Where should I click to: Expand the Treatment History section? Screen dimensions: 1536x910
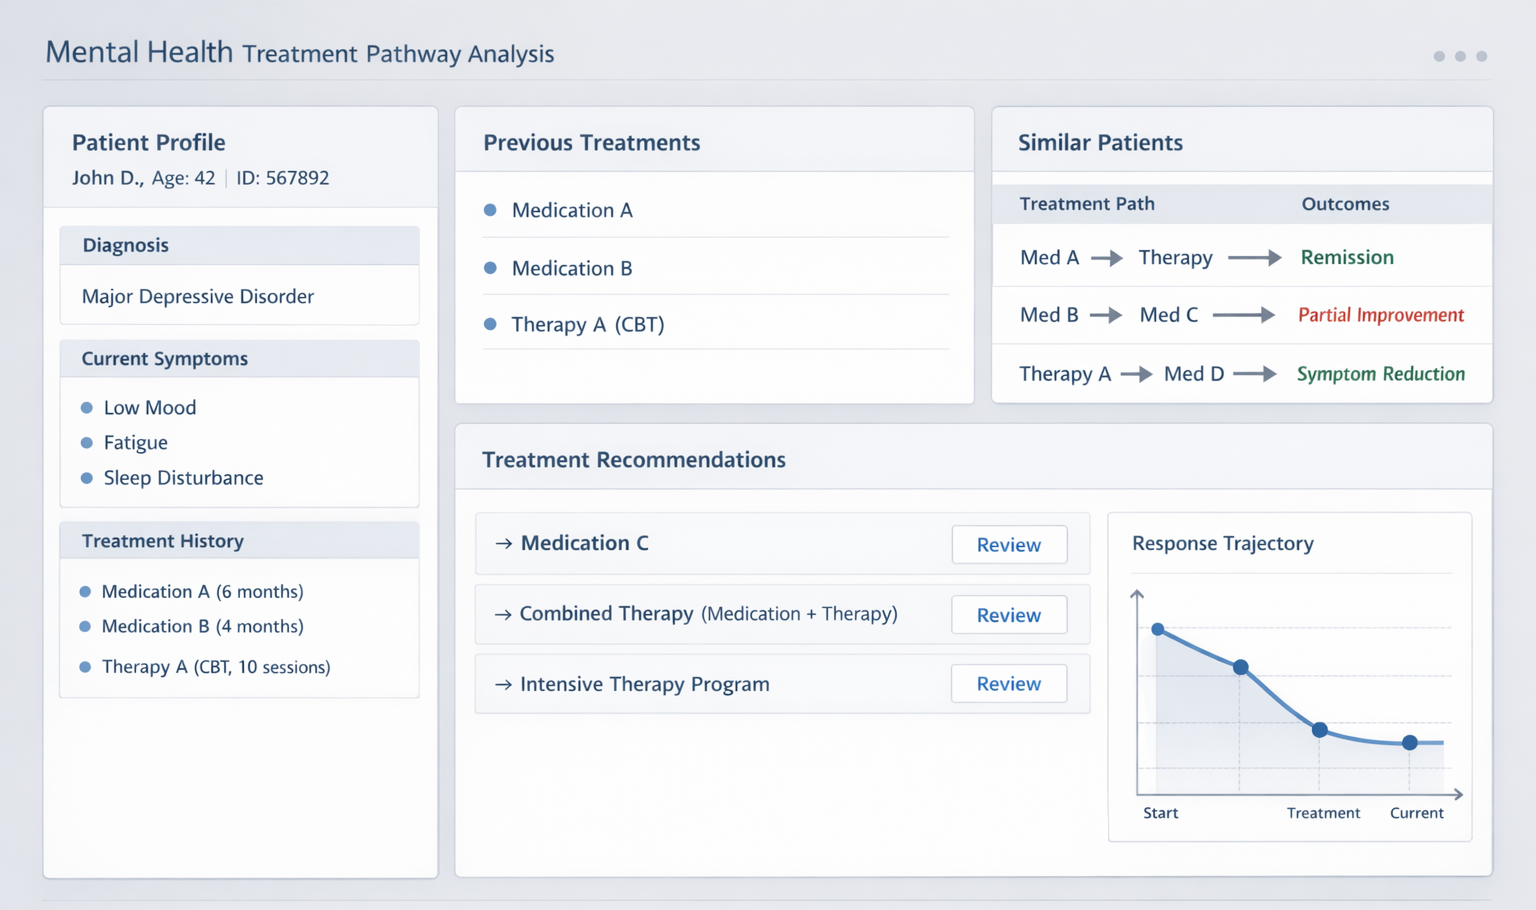coord(163,540)
